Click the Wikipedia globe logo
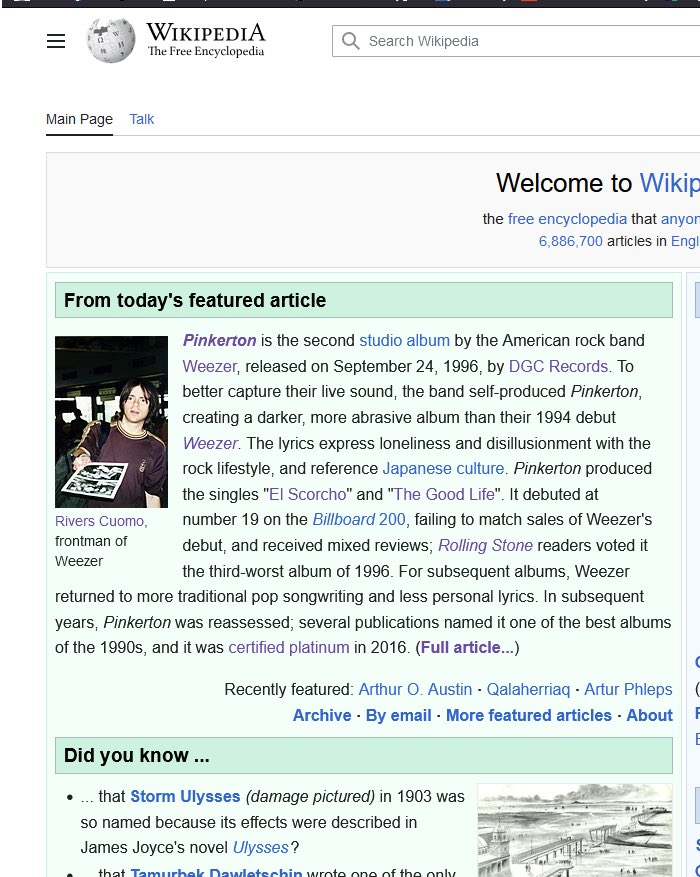The image size is (700, 877). 110,40
